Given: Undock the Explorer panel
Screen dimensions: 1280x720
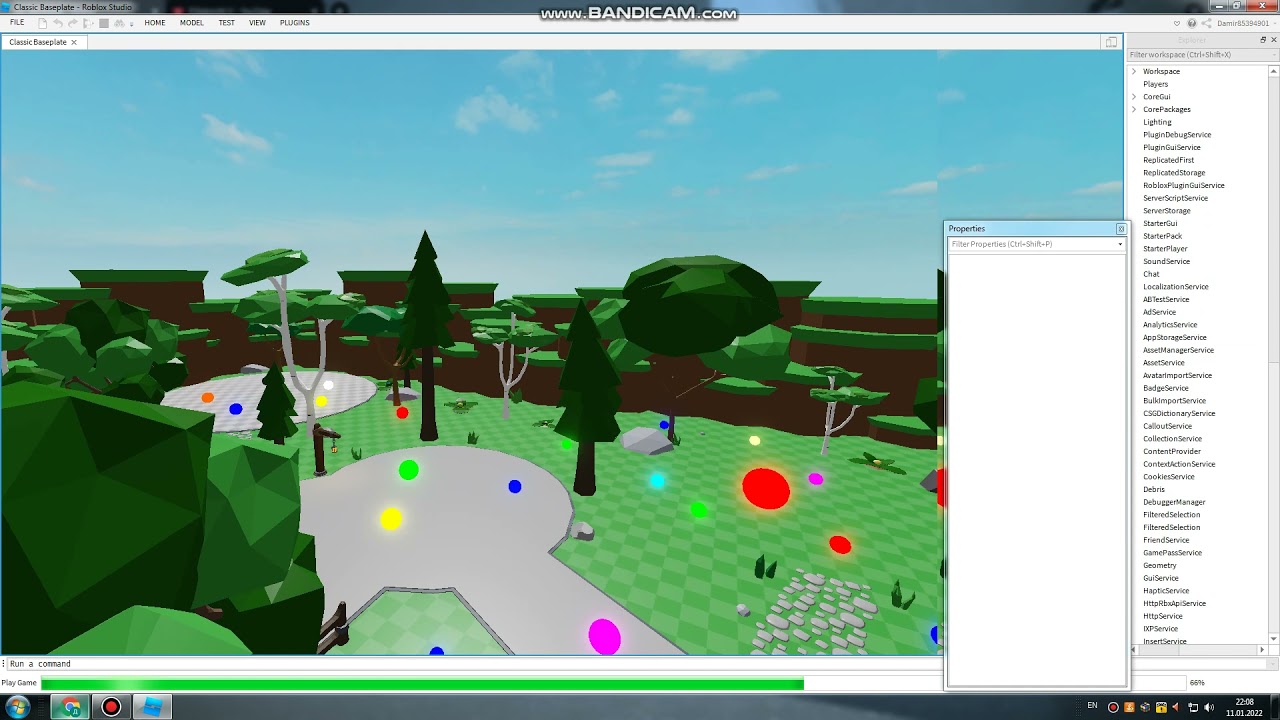Looking at the screenshot, I should tap(1263, 40).
